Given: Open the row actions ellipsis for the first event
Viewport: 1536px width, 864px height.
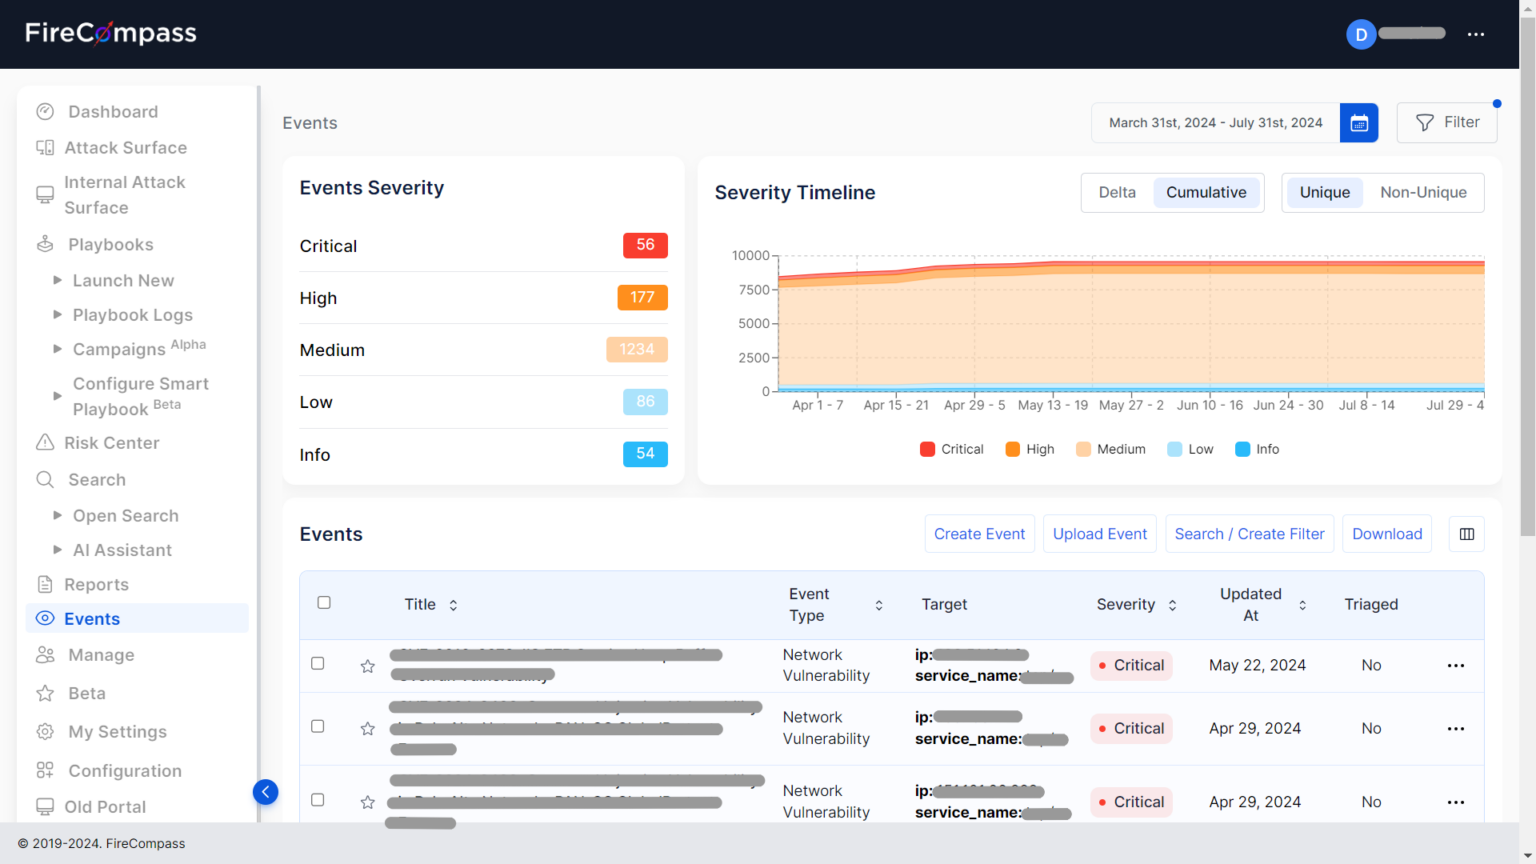Looking at the screenshot, I should tap(1455, 665).
